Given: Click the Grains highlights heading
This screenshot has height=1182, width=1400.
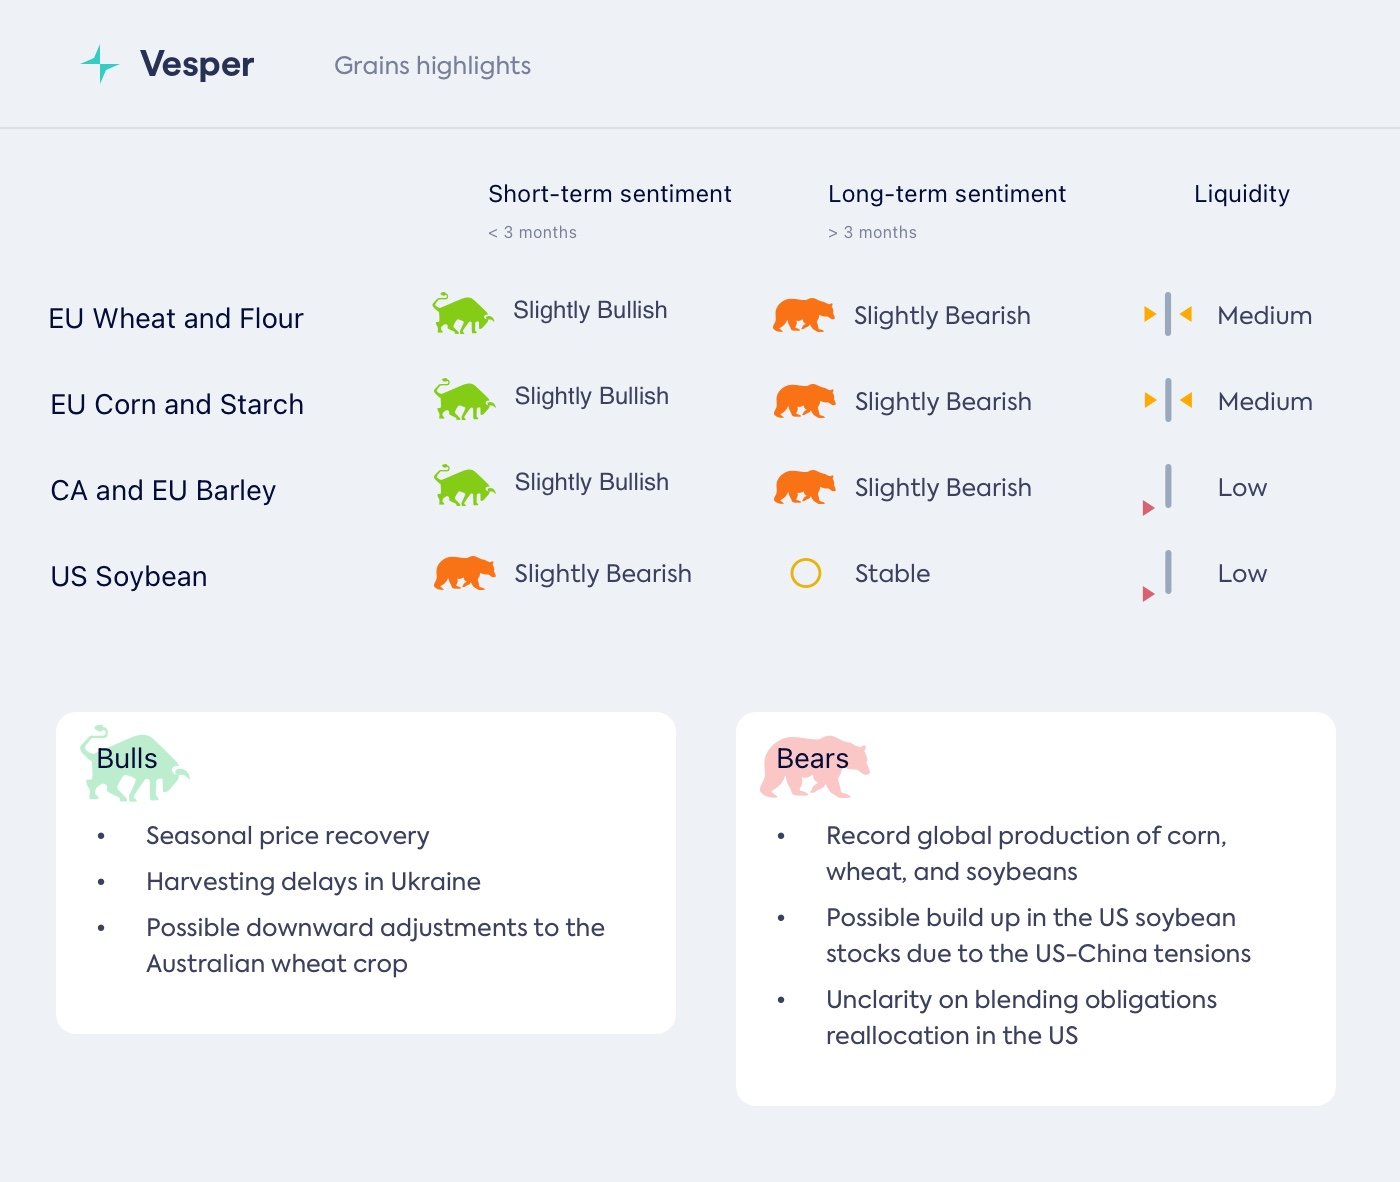Looking at the screenshot, I should [432, 66].
